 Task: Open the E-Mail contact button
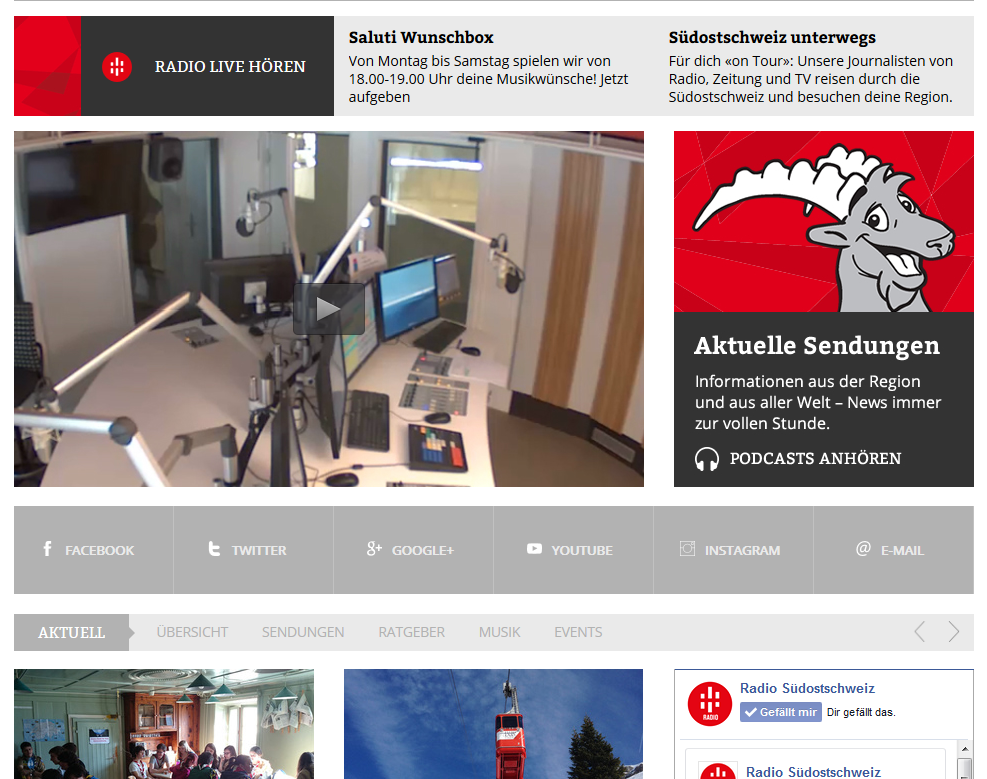click(894, 550)
